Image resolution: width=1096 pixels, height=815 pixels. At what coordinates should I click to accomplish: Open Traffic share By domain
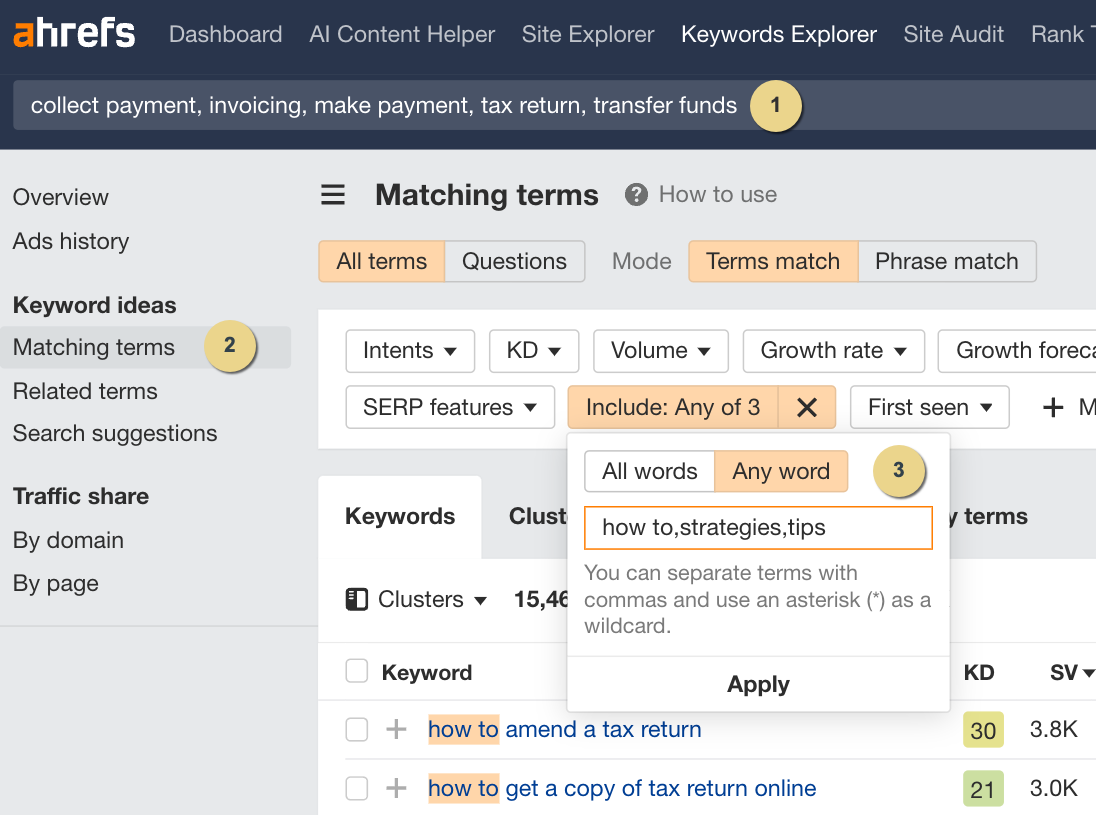(68, 540)
